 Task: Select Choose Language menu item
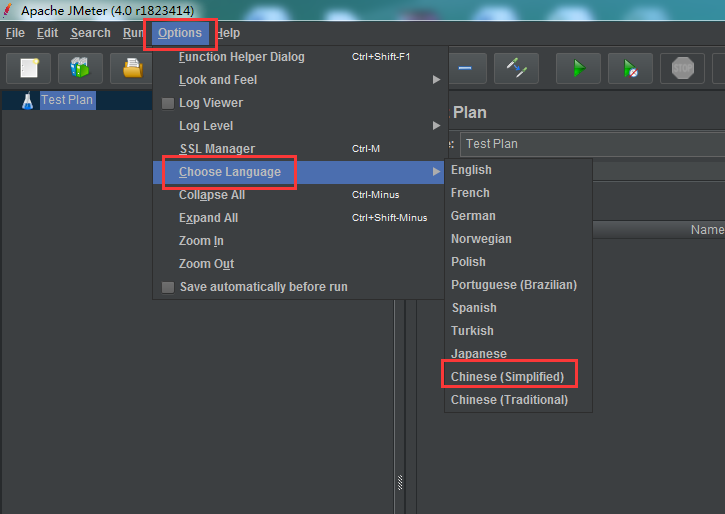click(x=299, y=172)
